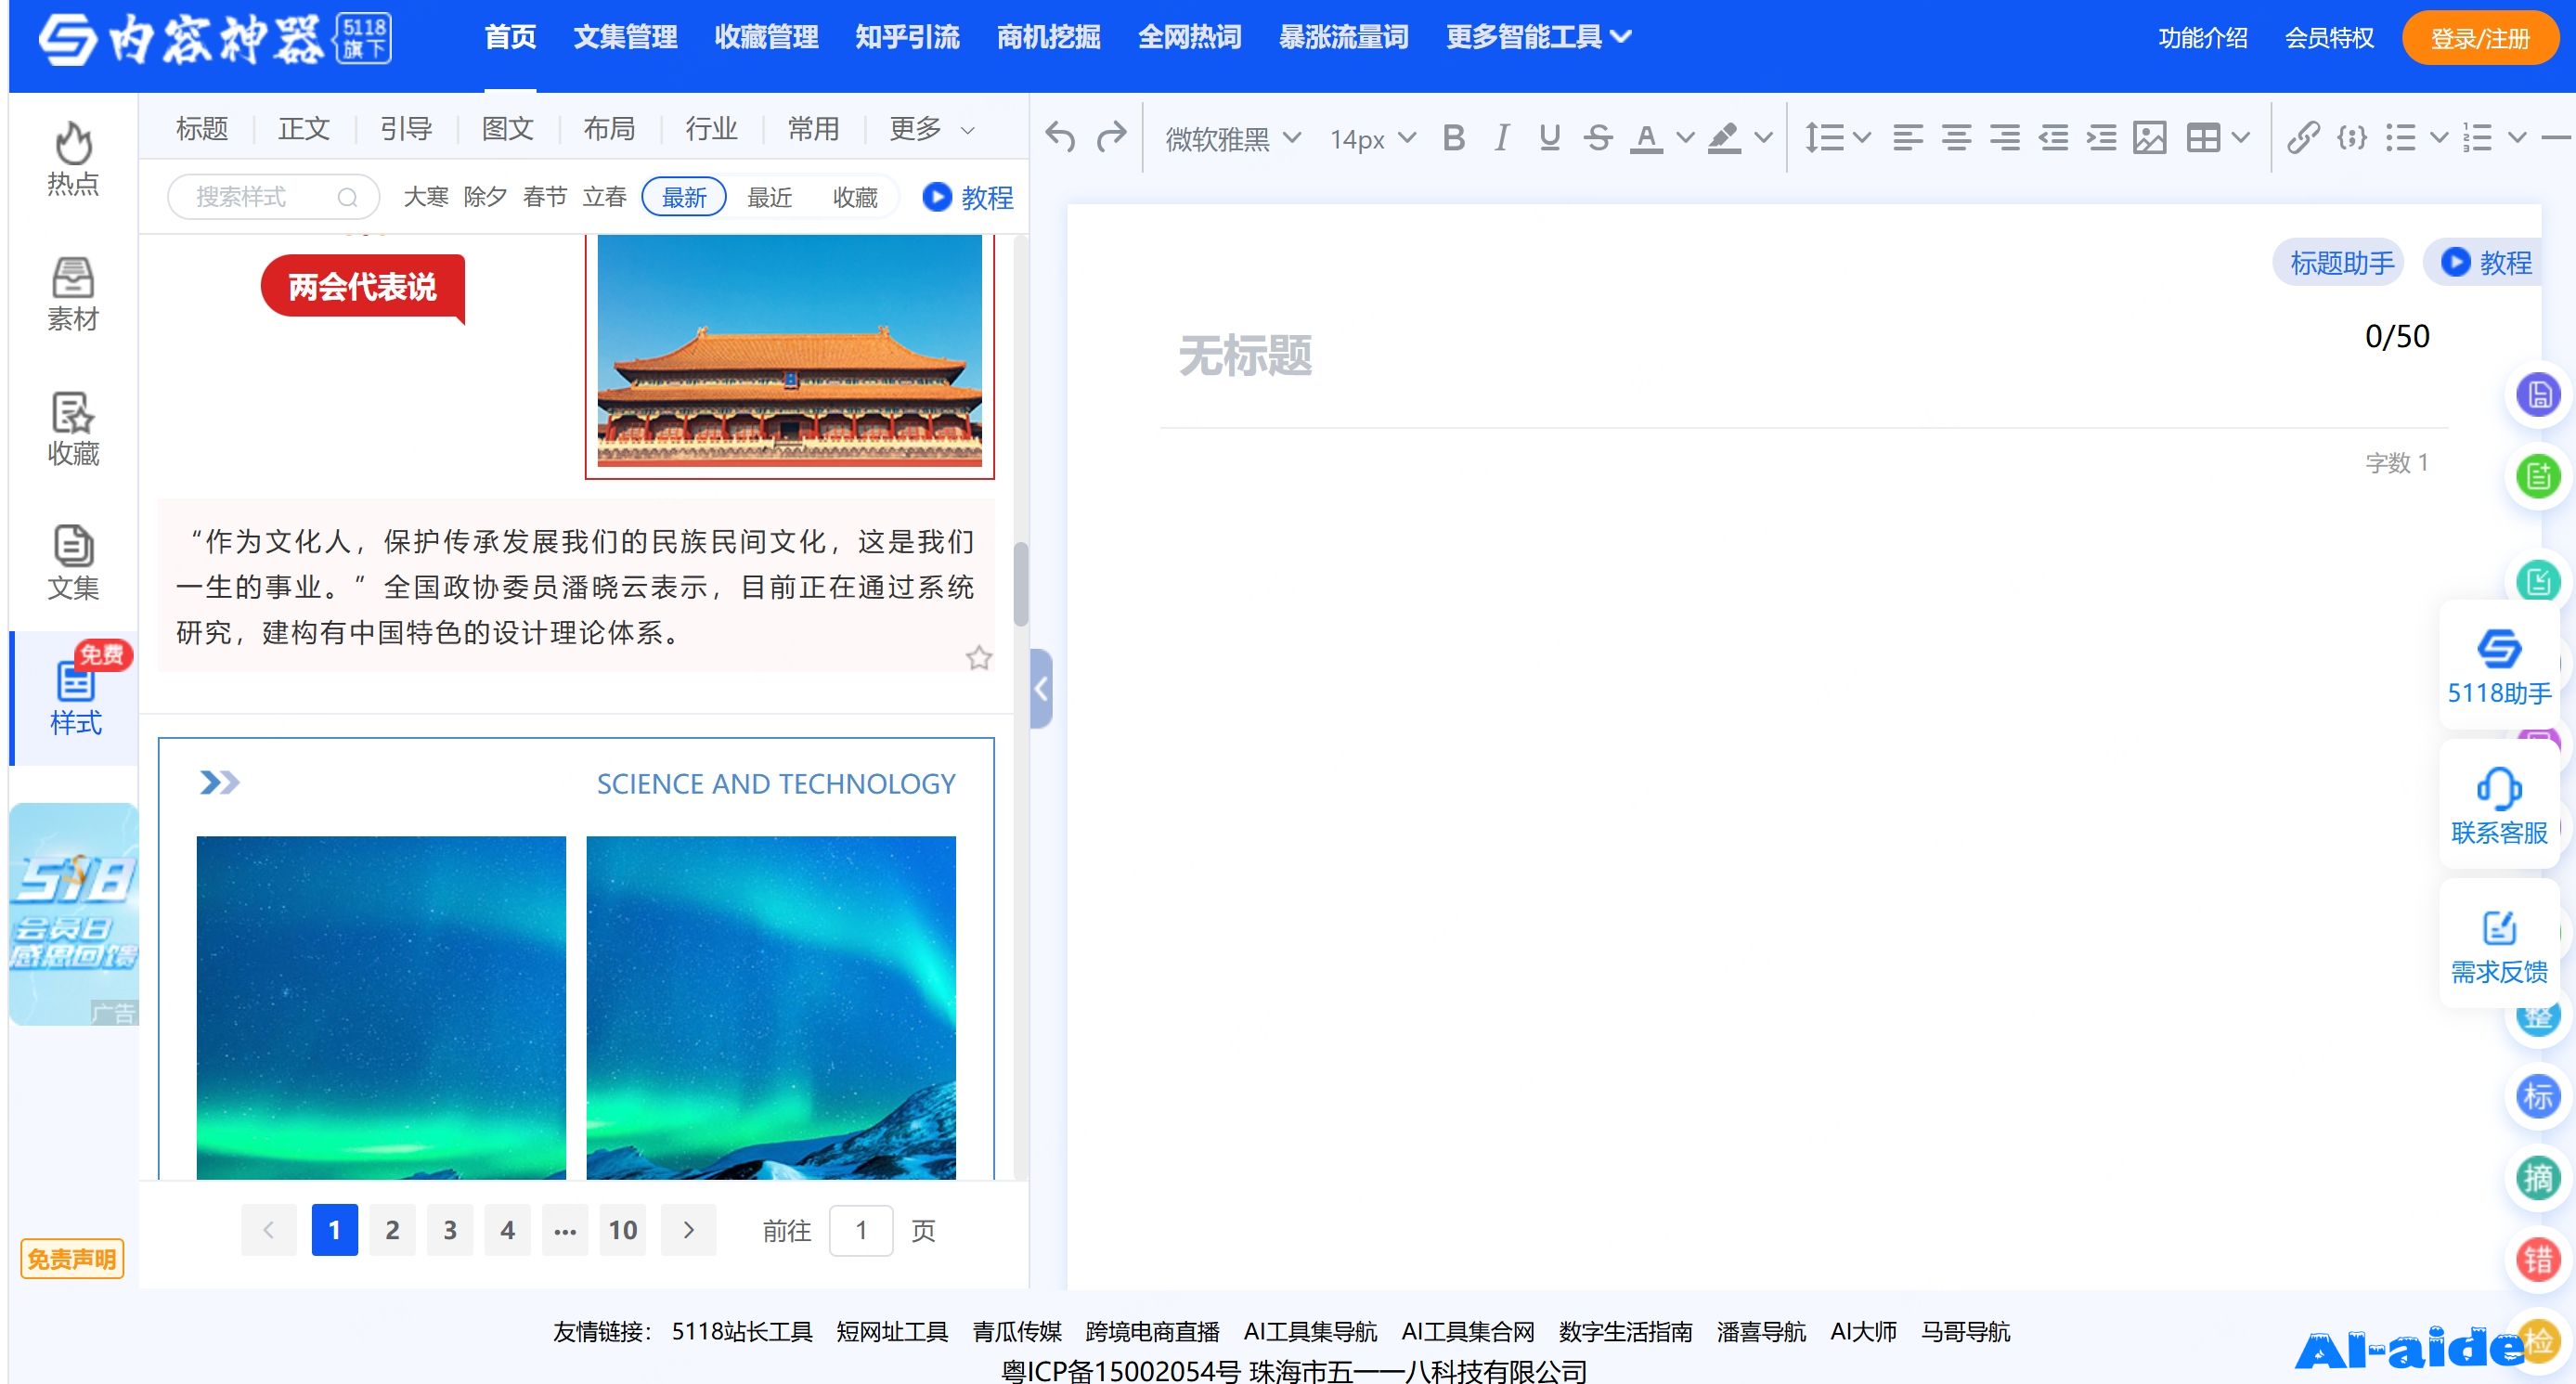Open the font color dropdown arrow
The image size is (2576, 1384).
[x=1685, y=137]
